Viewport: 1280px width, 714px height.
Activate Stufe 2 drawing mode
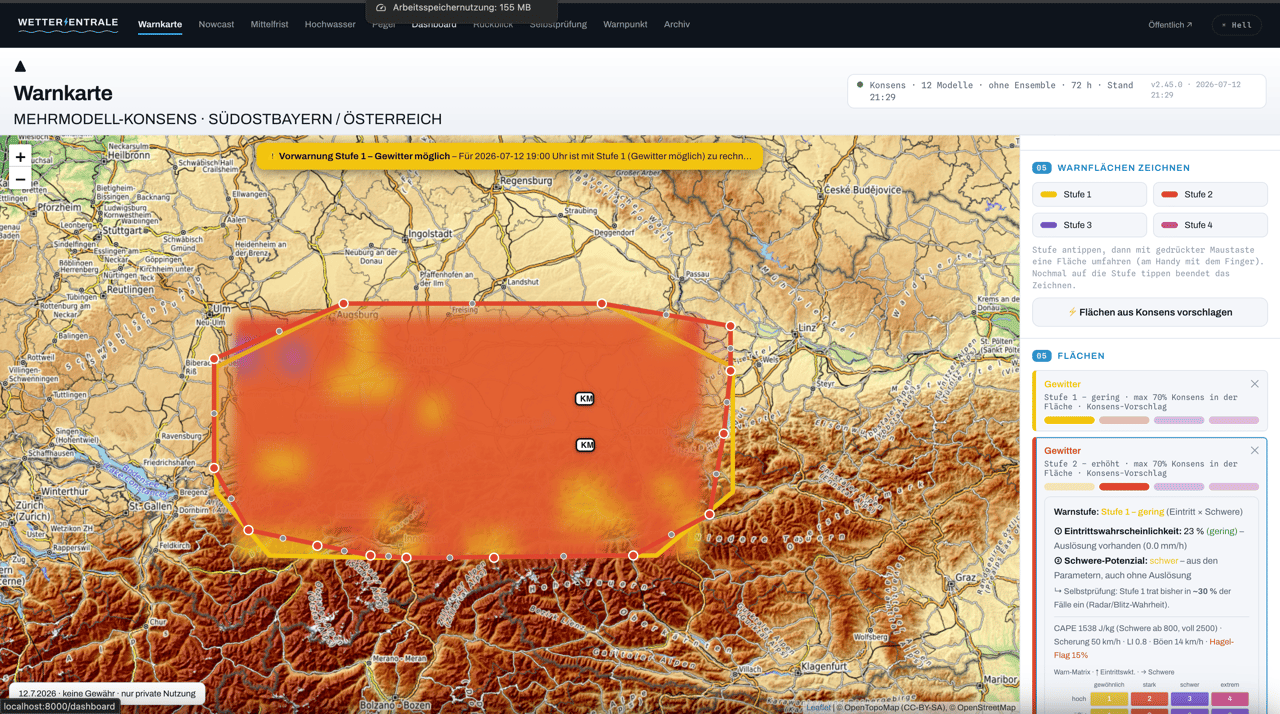[1210, 194]
